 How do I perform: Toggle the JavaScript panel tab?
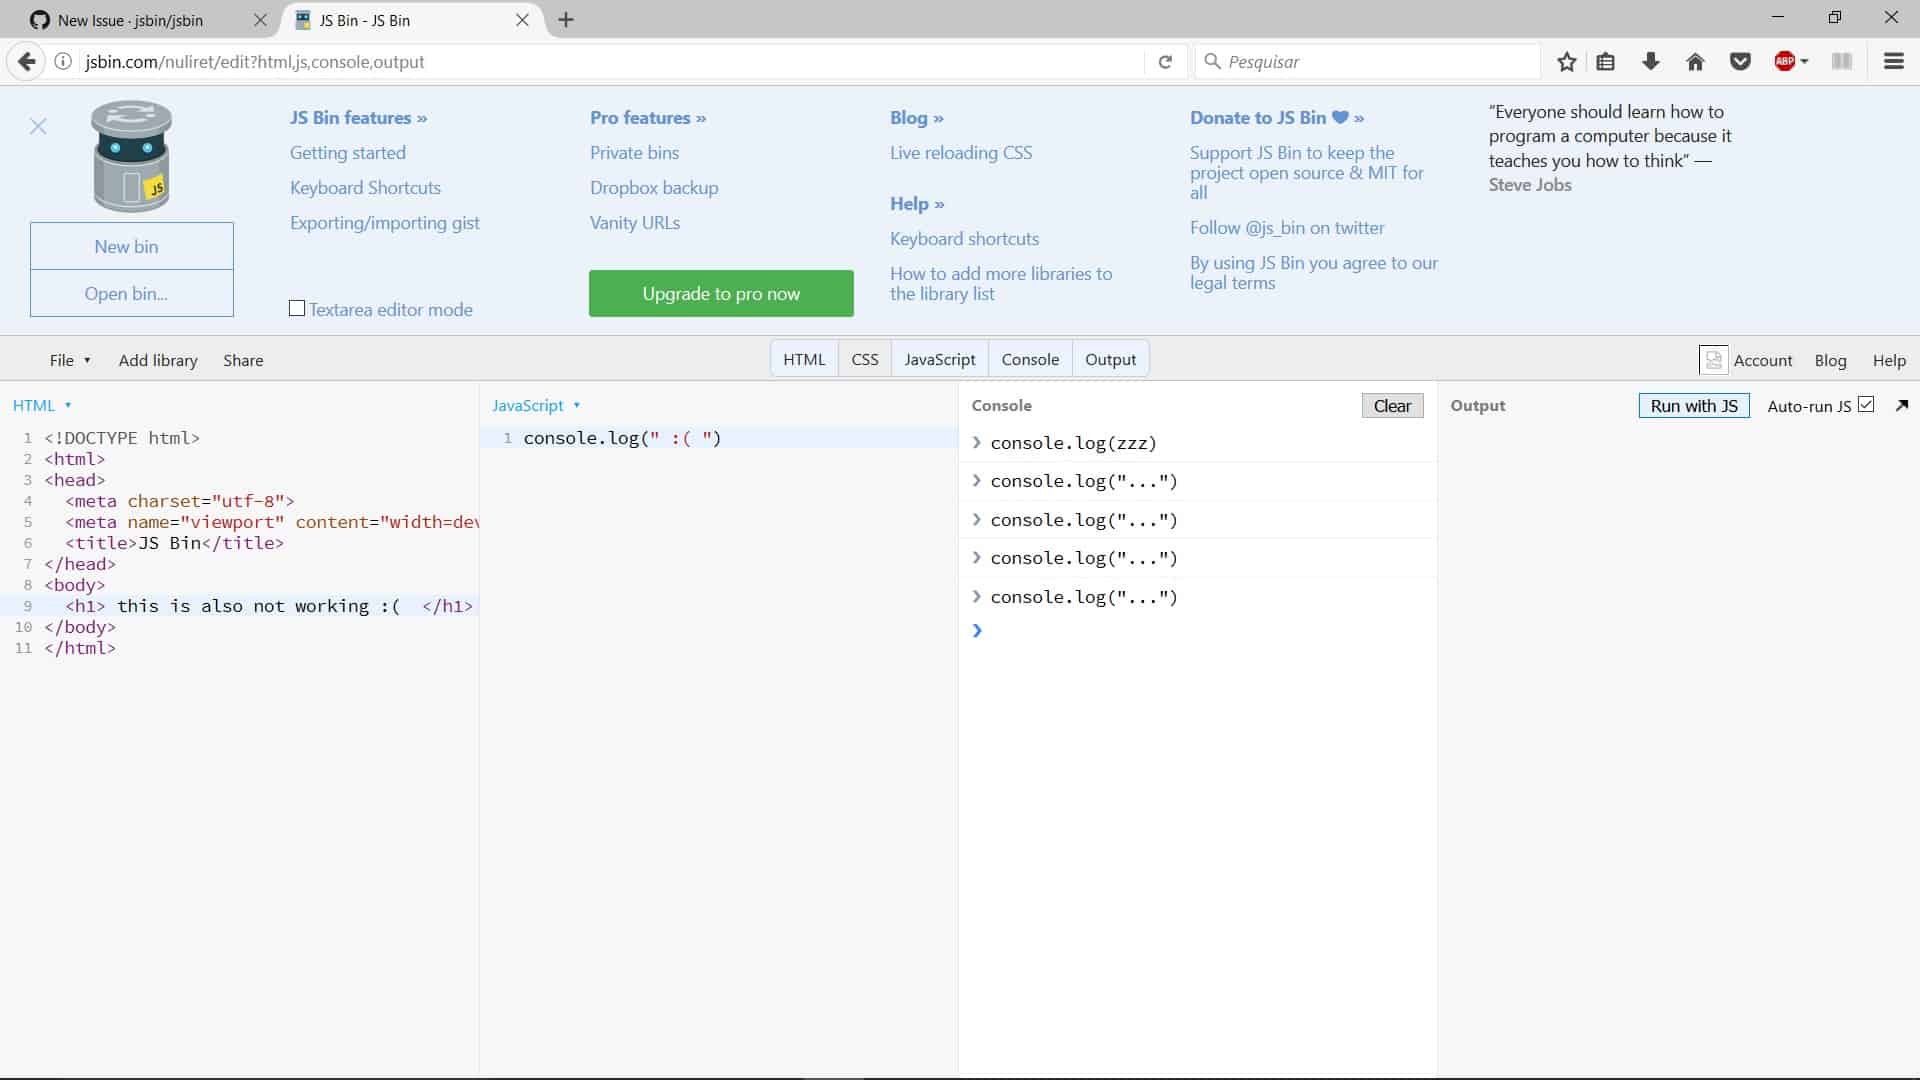coord(940,360)
